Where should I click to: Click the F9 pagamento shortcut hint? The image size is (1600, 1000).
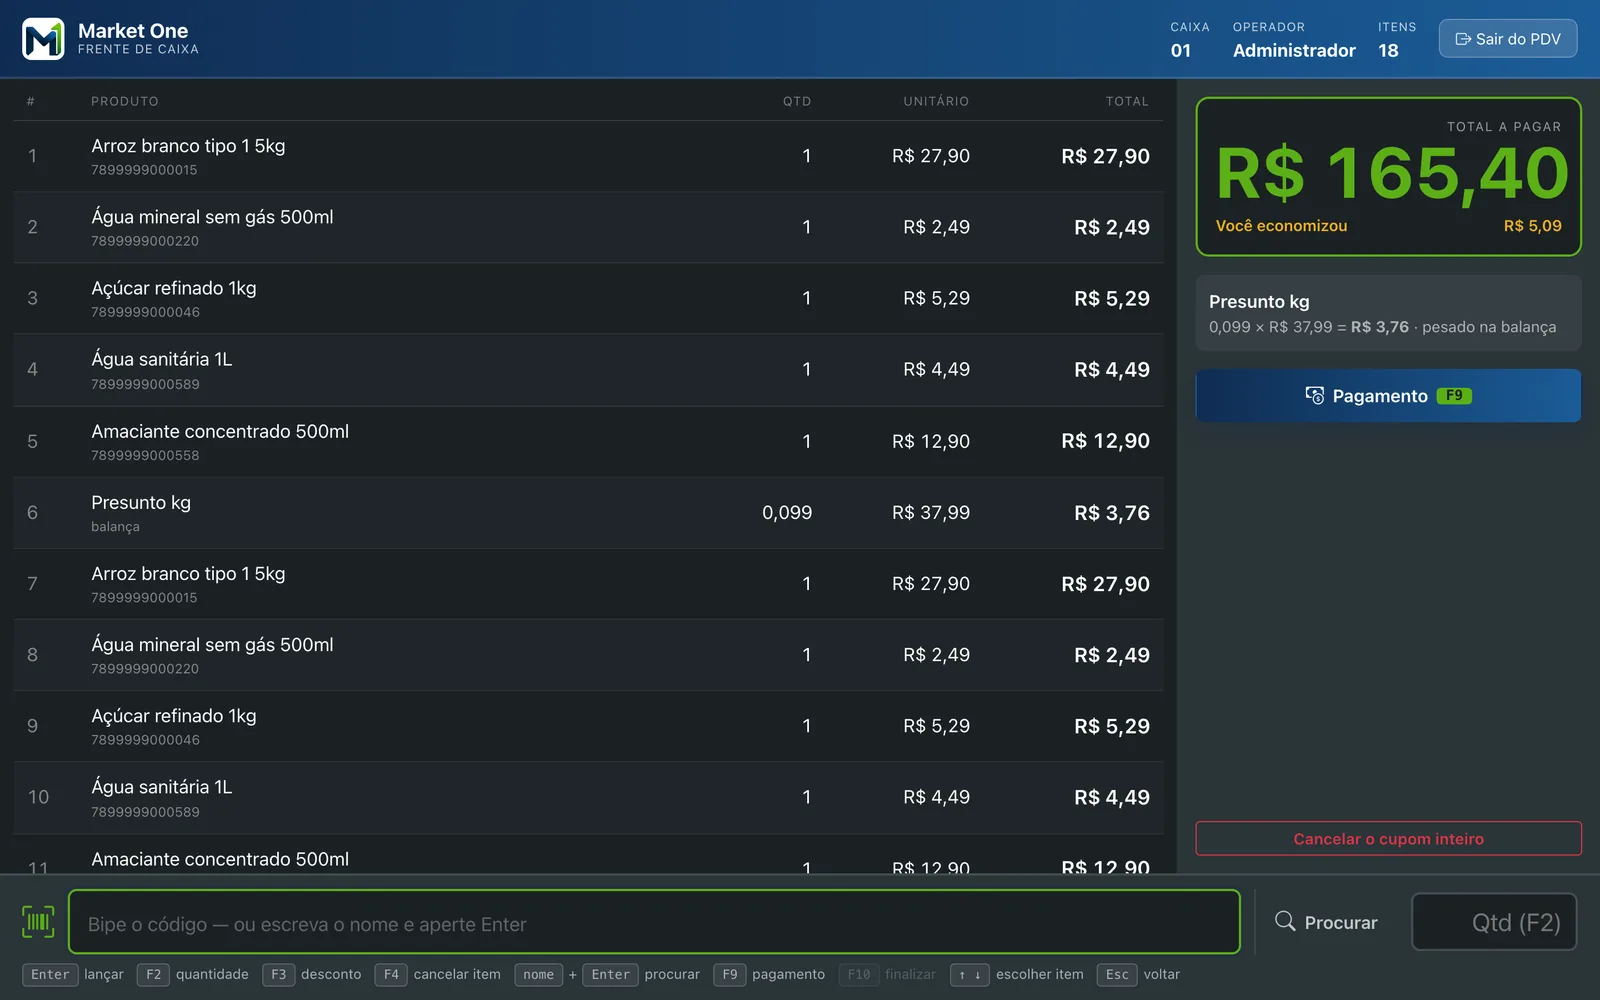(770, 974)
